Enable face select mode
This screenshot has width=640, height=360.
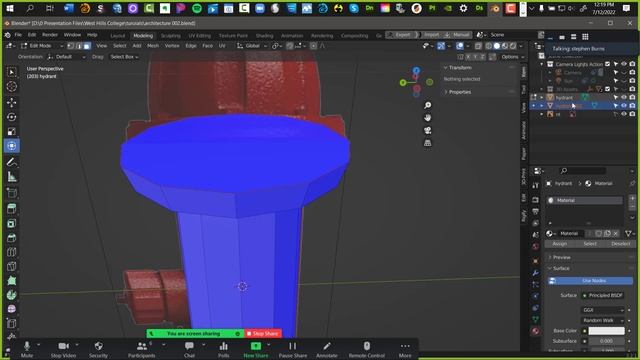point(87,46)
